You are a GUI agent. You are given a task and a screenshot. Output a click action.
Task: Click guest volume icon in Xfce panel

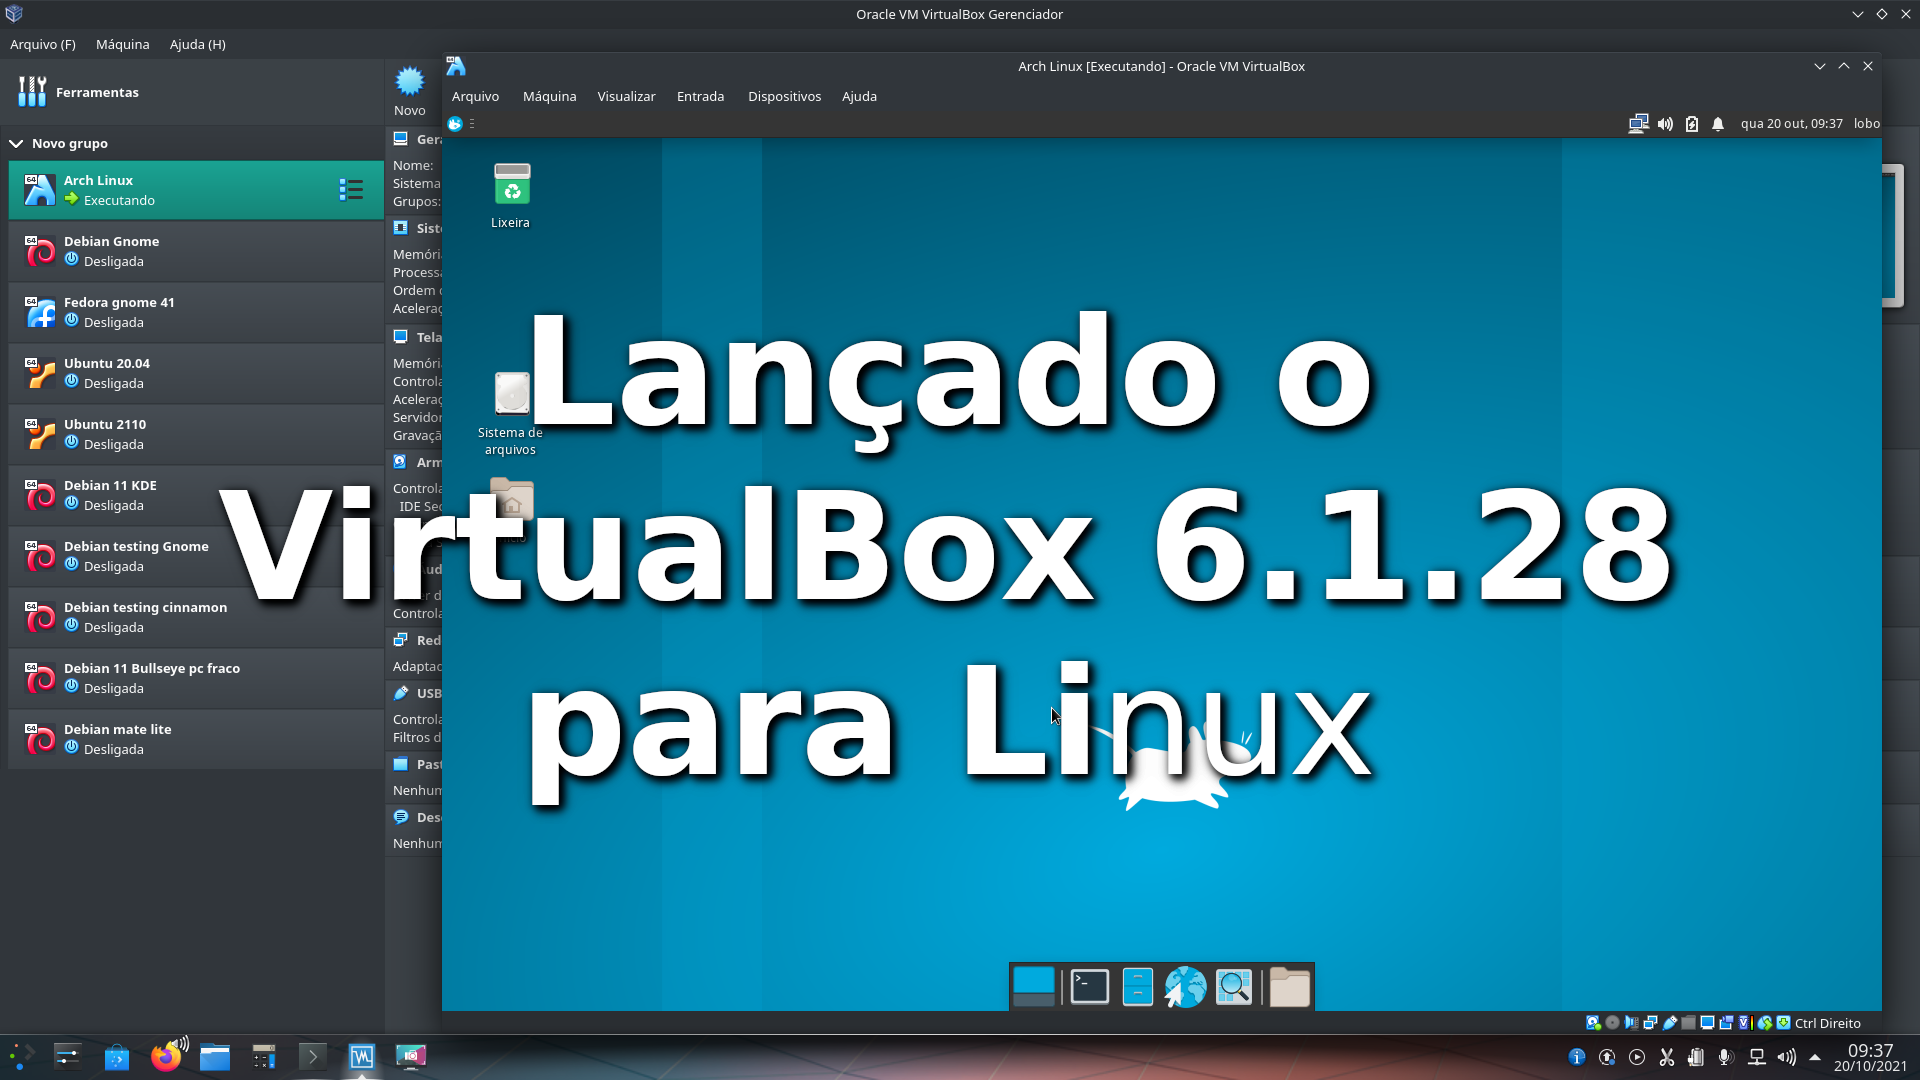[1665, 124]
